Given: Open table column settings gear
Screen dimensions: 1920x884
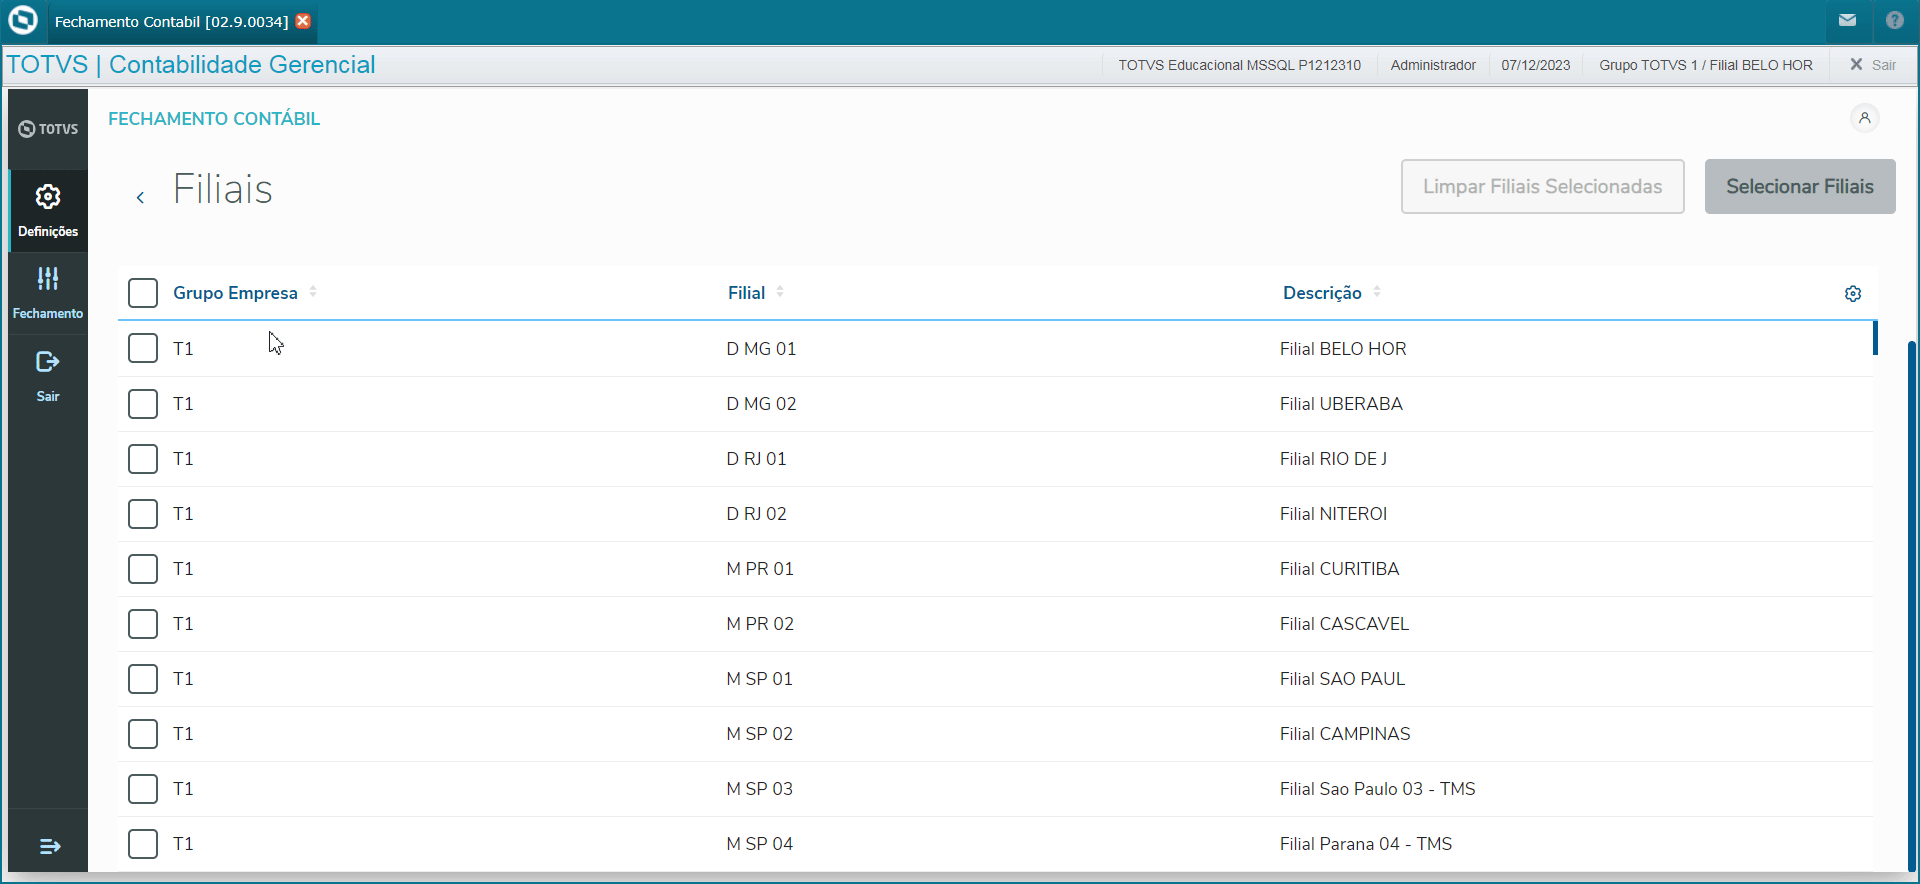Looking at the screenshot, I should coord(1853,294).
